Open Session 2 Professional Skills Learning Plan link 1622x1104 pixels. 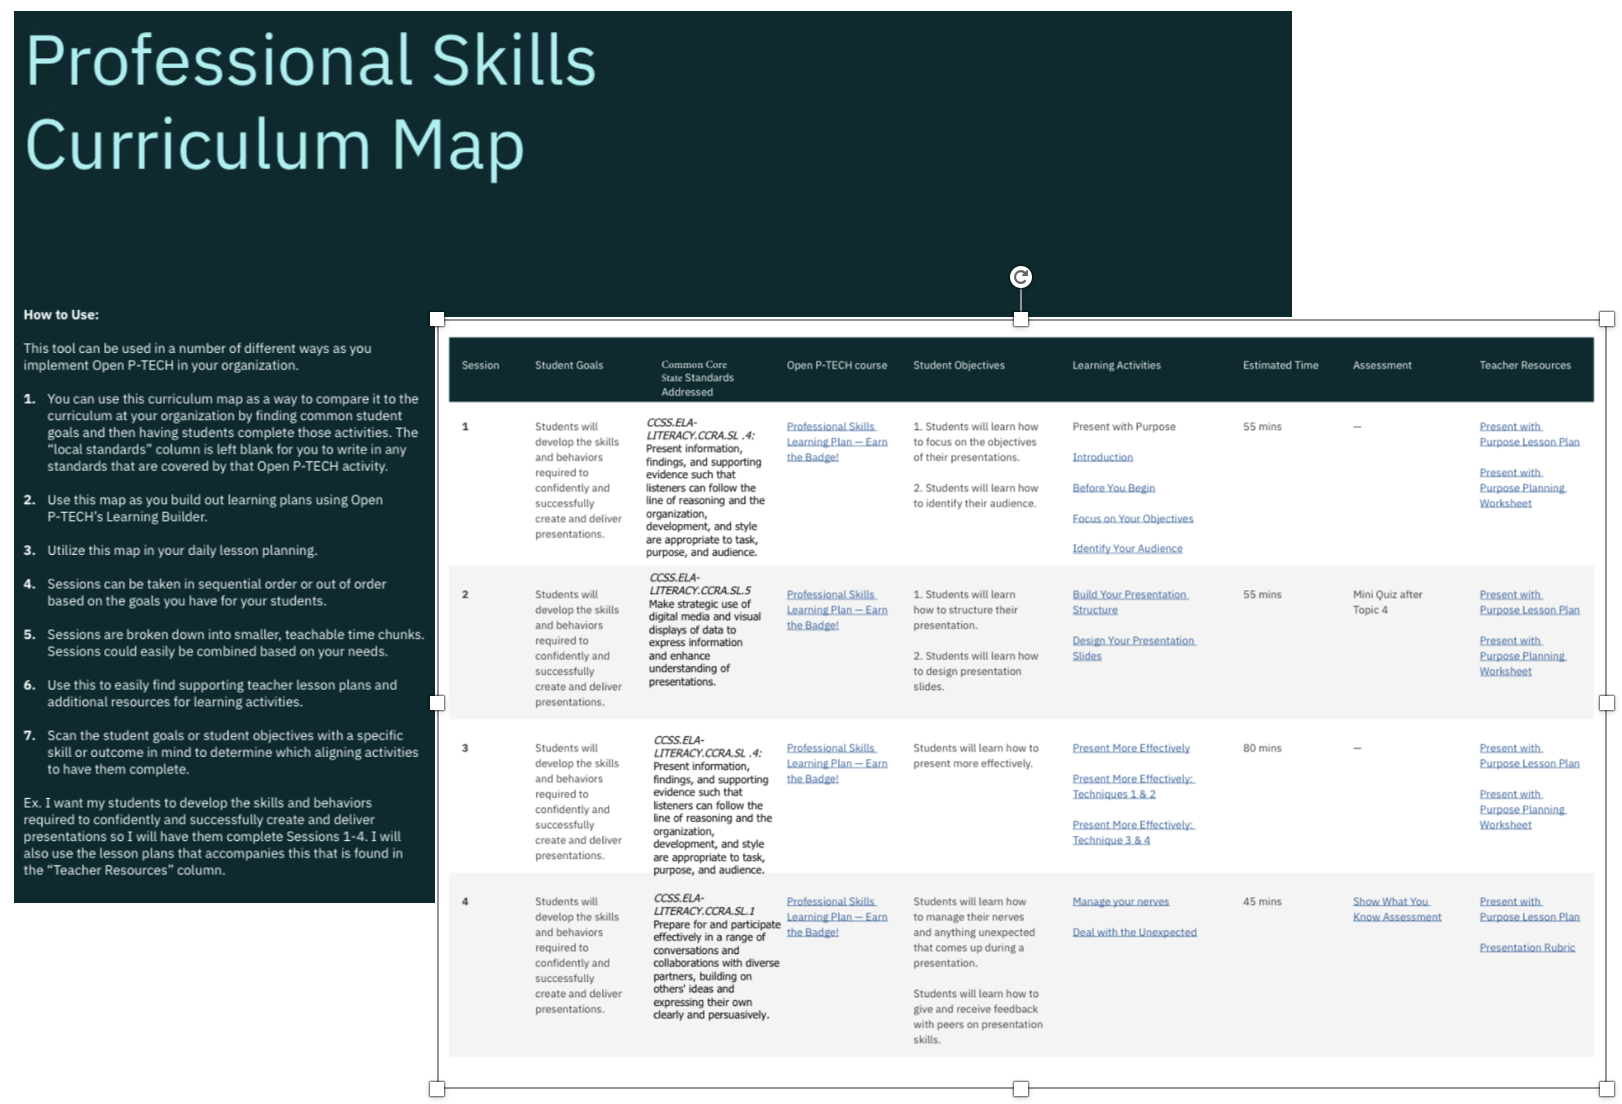836,610
